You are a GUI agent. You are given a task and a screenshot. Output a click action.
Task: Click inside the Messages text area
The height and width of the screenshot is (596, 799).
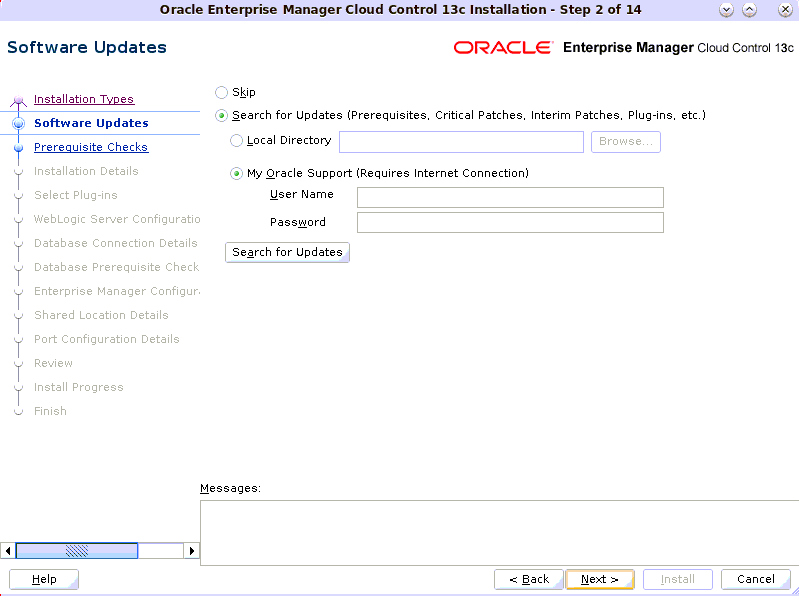point(499,533)
